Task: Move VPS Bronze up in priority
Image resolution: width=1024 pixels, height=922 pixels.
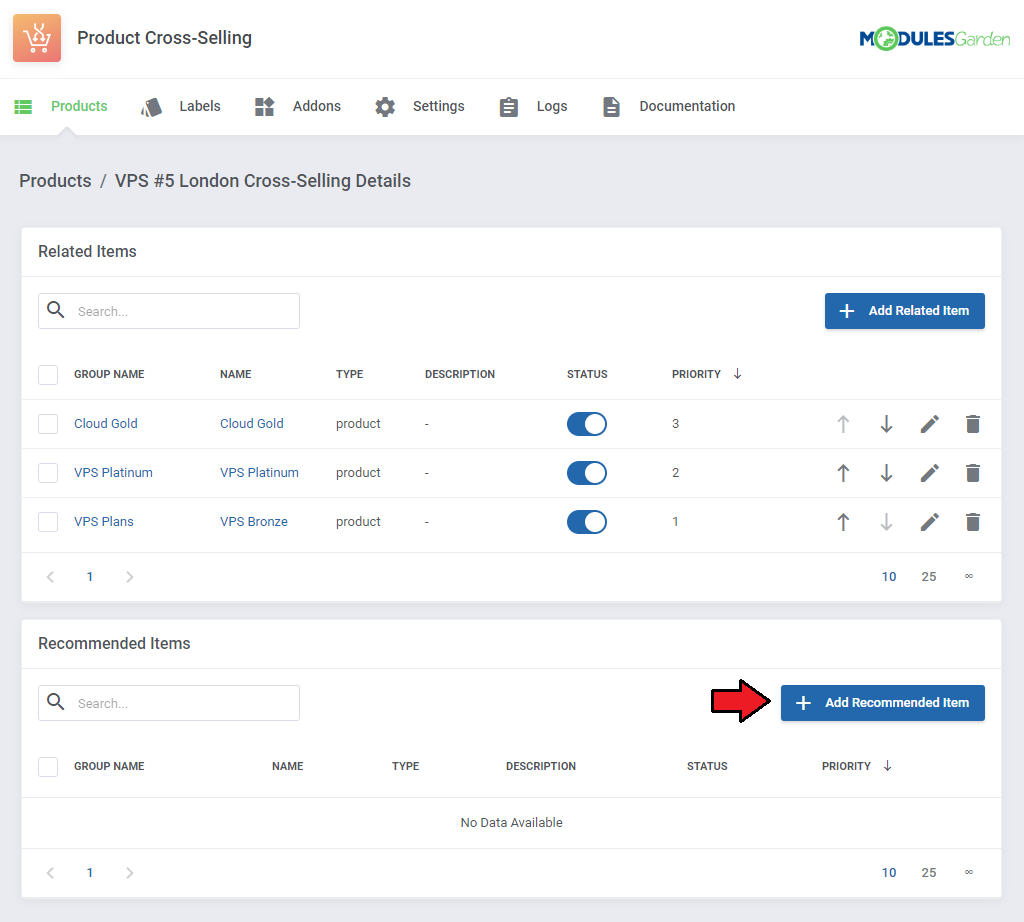Action: 843,522
